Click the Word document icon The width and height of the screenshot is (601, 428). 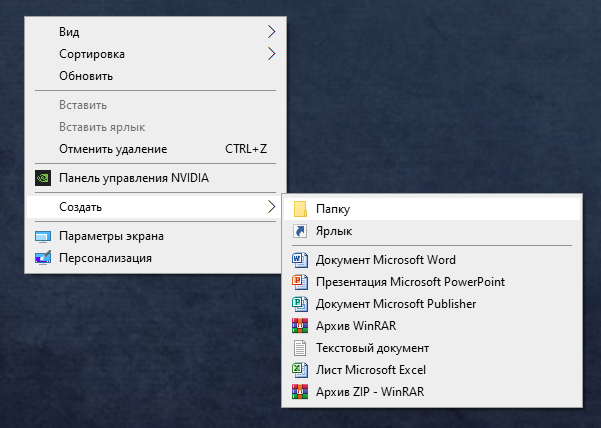(300, 260)
